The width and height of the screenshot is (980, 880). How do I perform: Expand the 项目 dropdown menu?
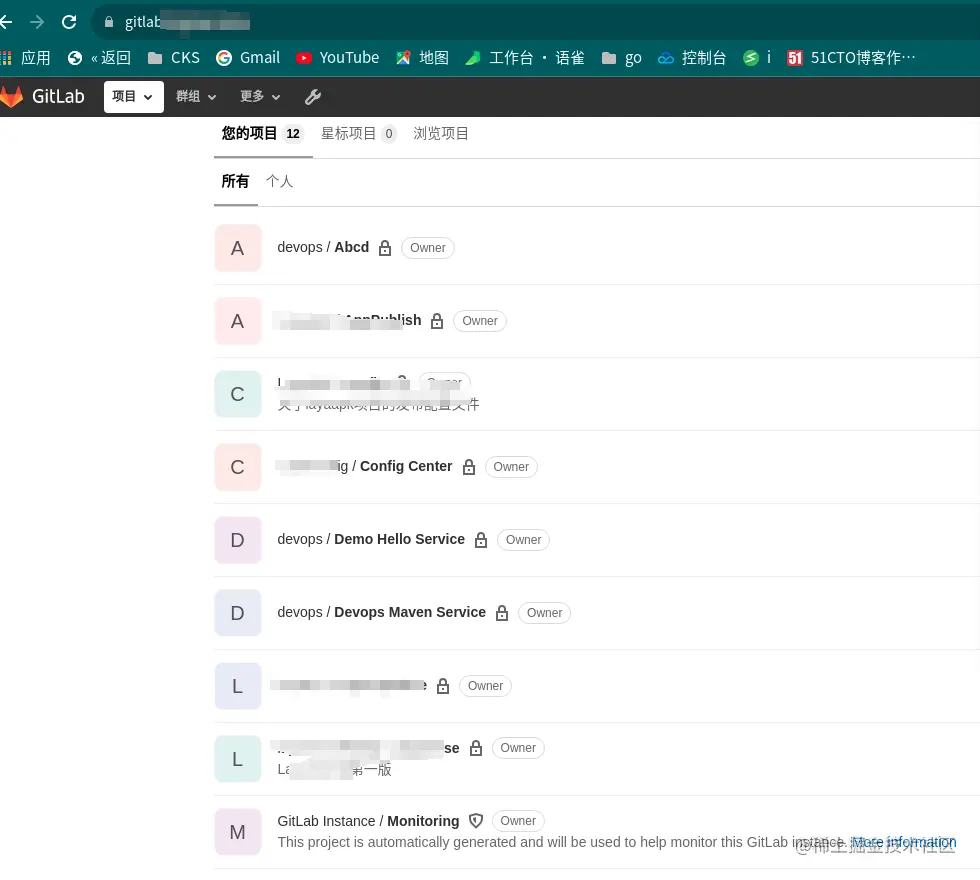pyautogui.click(x=134, y=97)
